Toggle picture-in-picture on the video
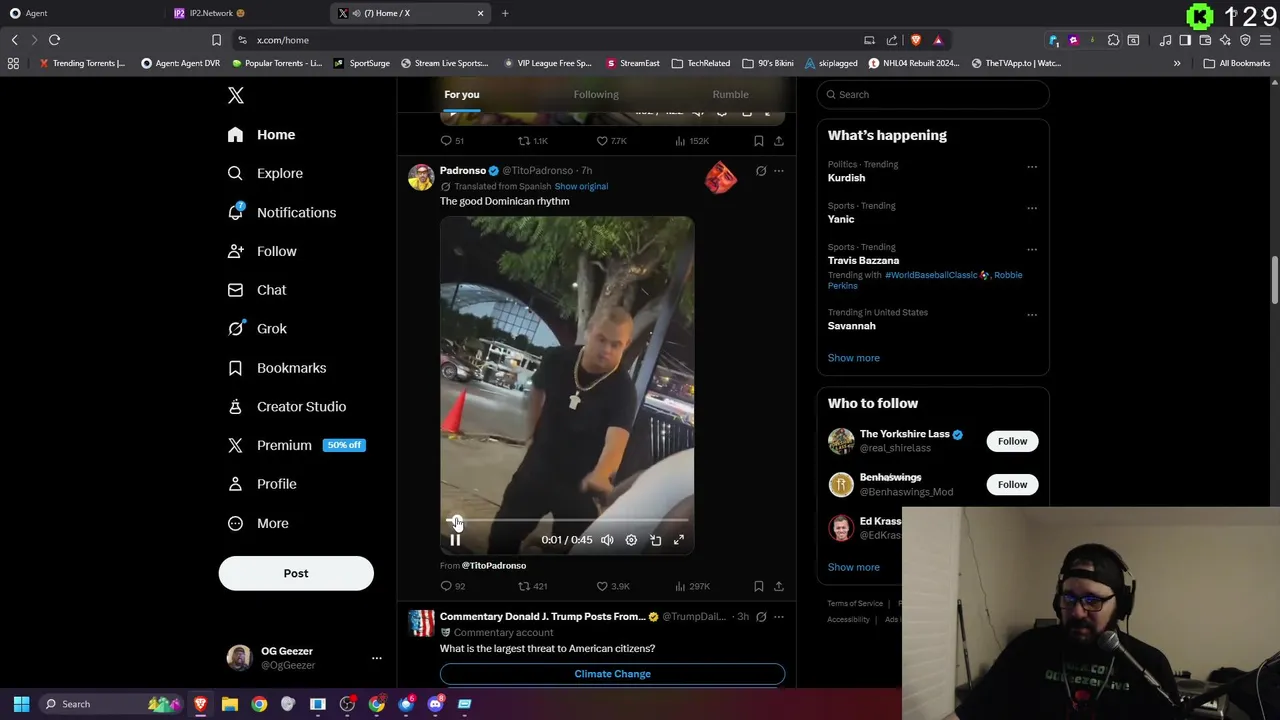Image resolution: width=1280 pixels, height=720 pixels. pyautogui.click(x=655, y=540)
